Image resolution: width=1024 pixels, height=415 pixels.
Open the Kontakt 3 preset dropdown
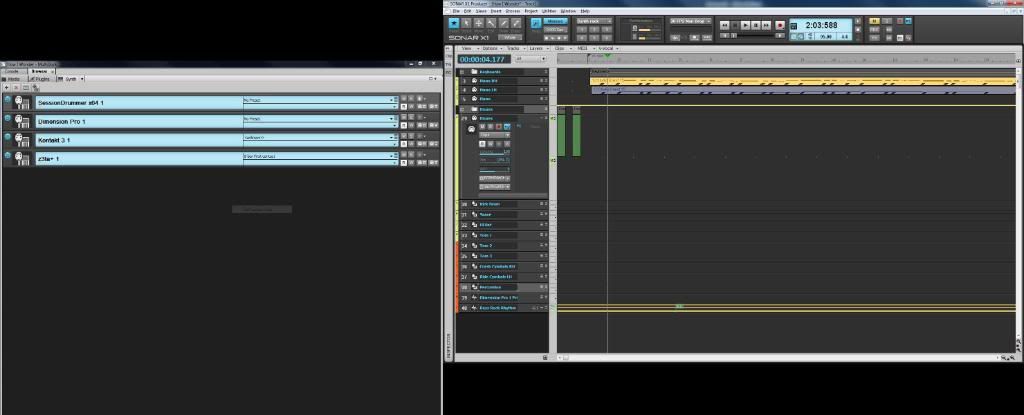click(x=393, y=139)
